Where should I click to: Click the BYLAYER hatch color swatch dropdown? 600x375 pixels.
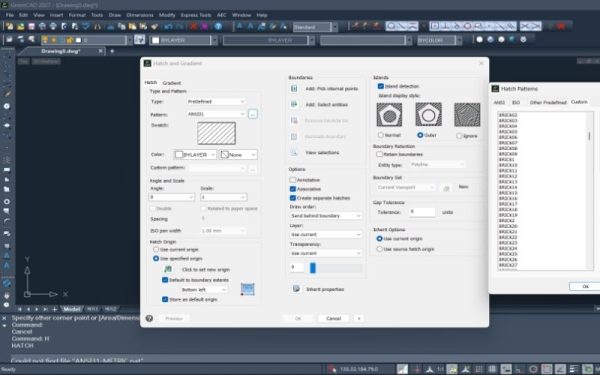coord(195,155)
